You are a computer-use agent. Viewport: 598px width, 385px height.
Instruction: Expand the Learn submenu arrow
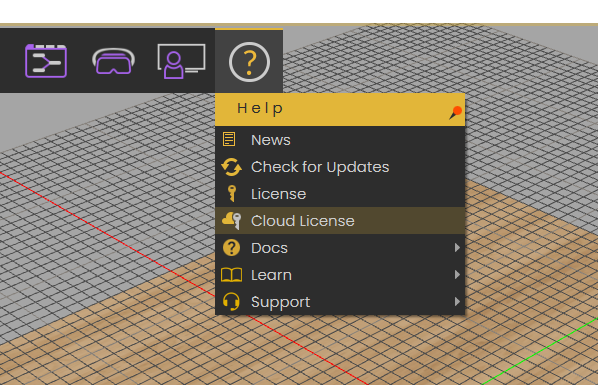tap(457, 275)
